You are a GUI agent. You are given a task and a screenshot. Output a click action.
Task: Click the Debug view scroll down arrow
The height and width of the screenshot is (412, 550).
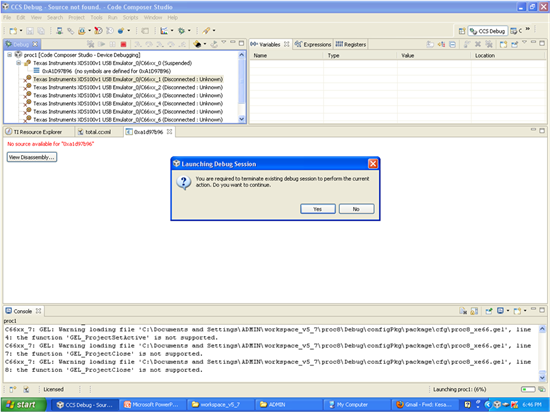point(241,119)
